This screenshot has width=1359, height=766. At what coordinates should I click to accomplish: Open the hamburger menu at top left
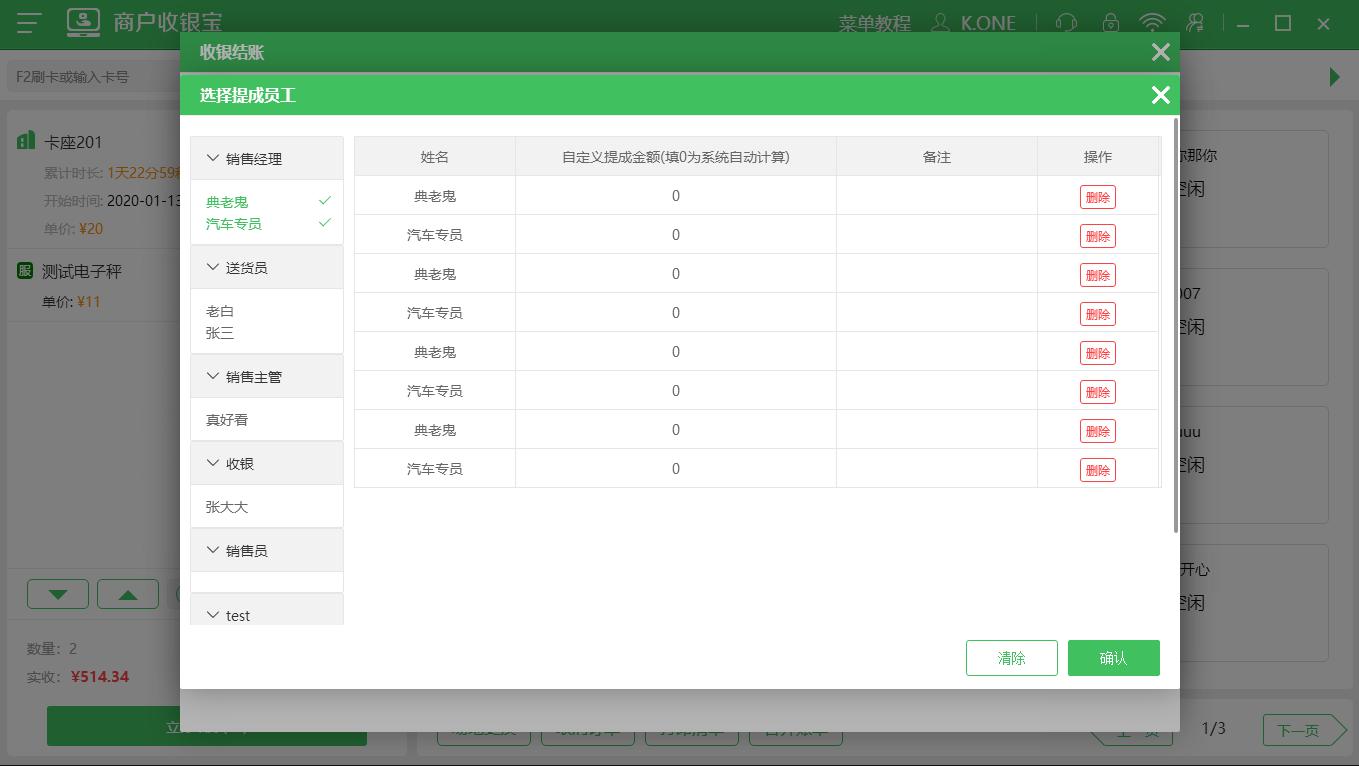[28, 22]
